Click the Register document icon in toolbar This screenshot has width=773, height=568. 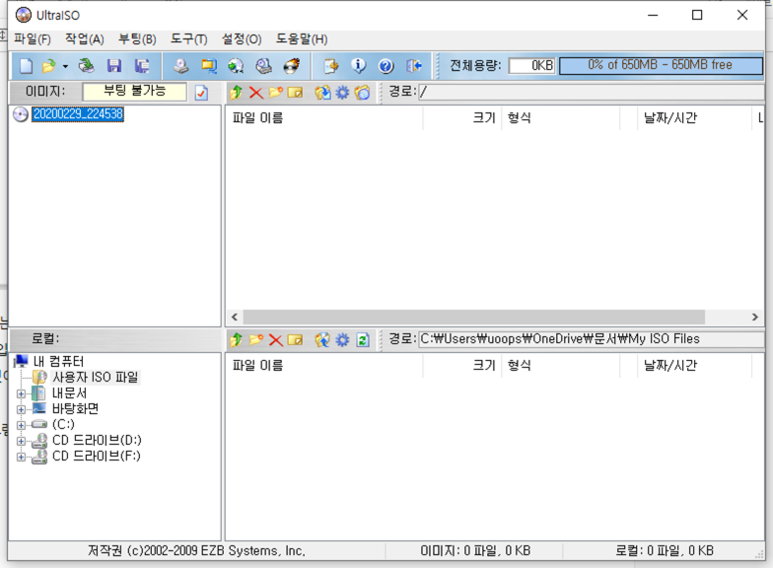pos(331,66)
